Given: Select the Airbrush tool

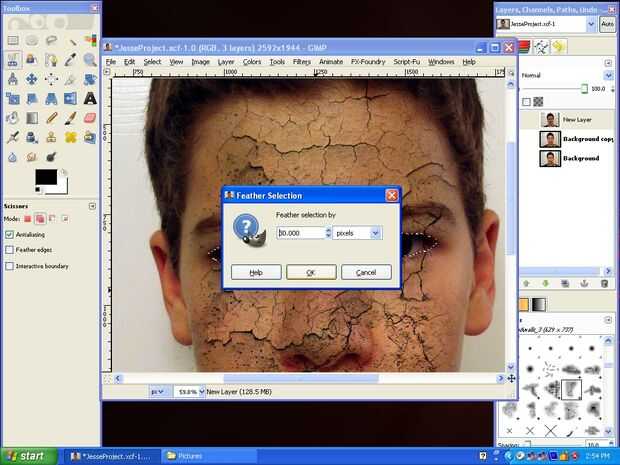Looking at the screenshot, I should click(13, 137).
